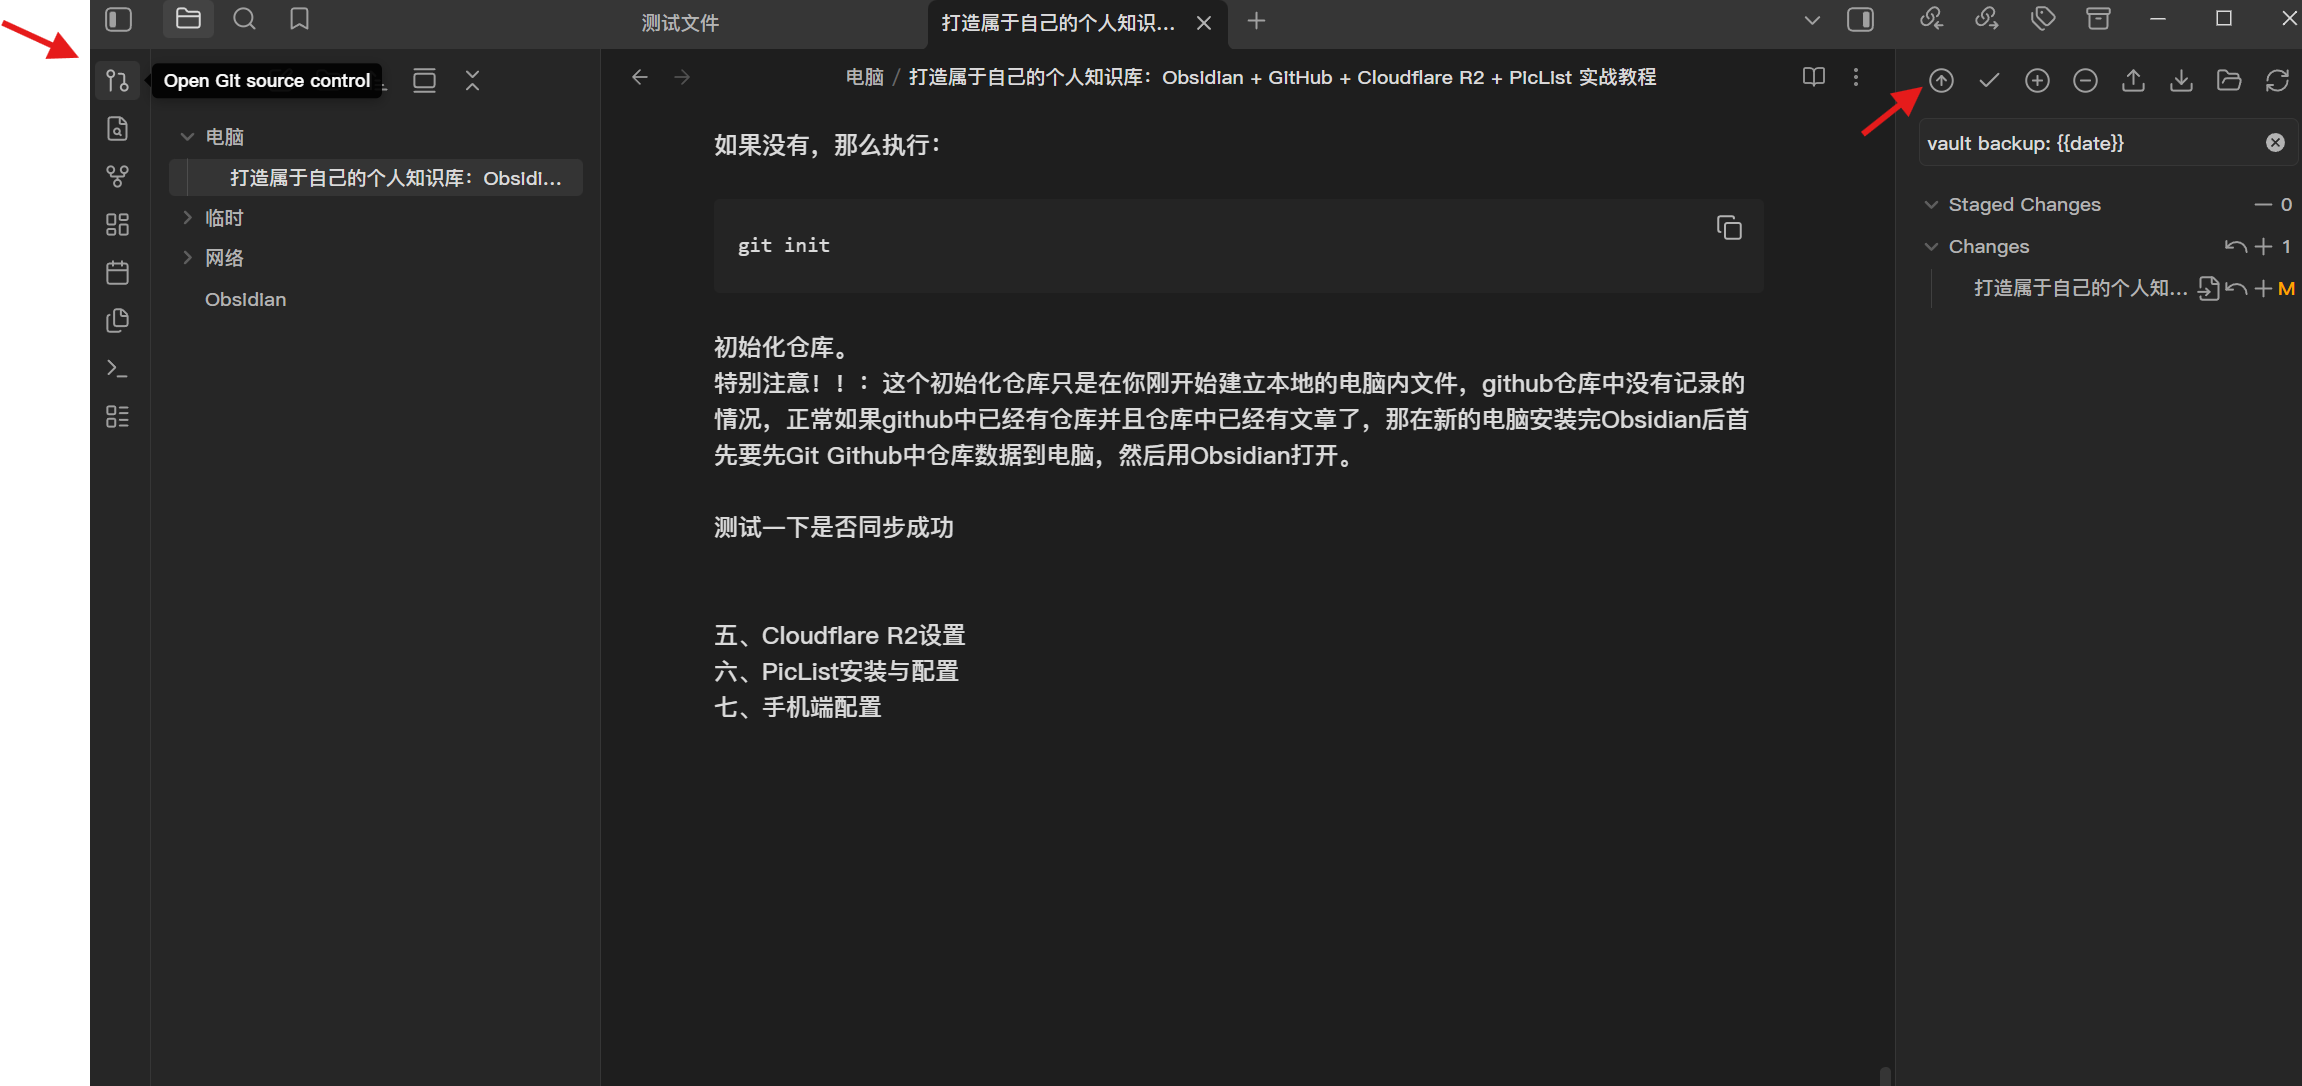This screenshot has height=1086, width=2302.
Task: Copy the git init code block
Action: tap(1729, 228)
